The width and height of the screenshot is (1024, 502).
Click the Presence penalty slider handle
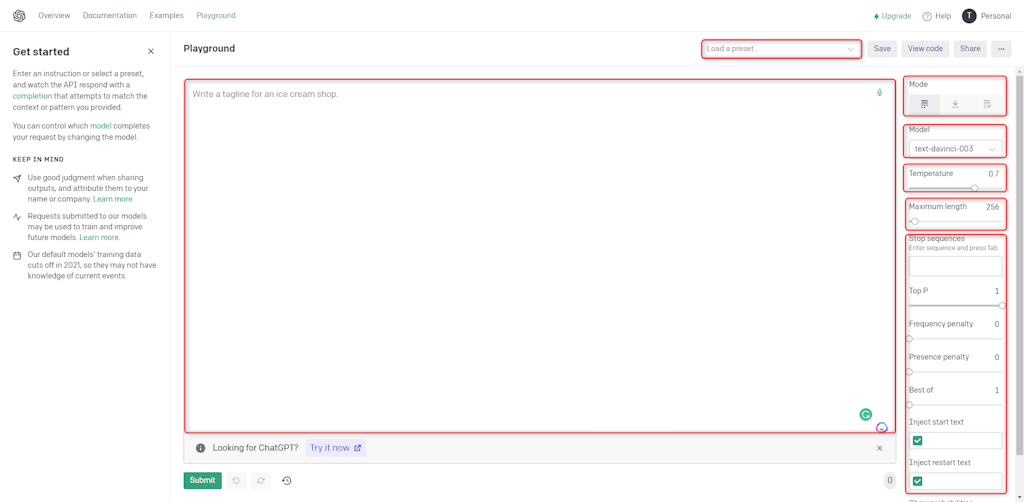click(909, 371)
